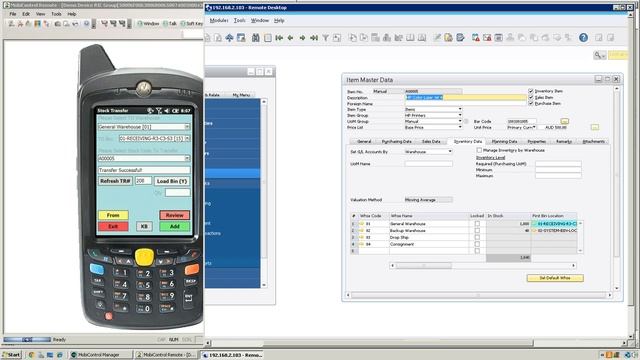The height and width of the screenshot is (360, 640).
Task: Click the Sort icon next to filter
Action: 337,38
